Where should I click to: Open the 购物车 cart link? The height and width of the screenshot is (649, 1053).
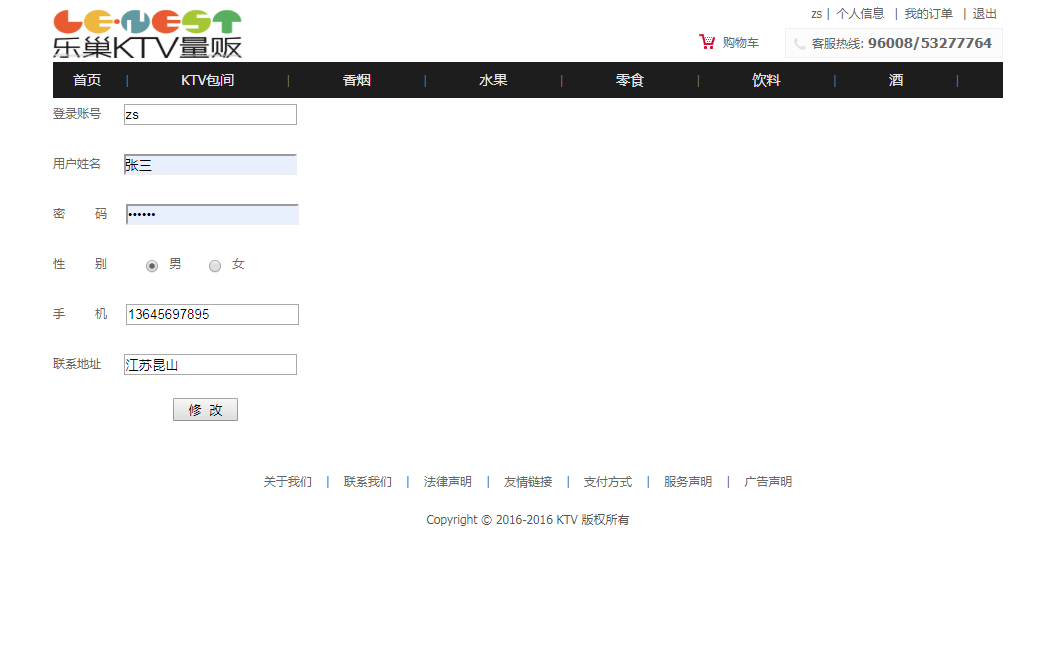tap(741, 42)
